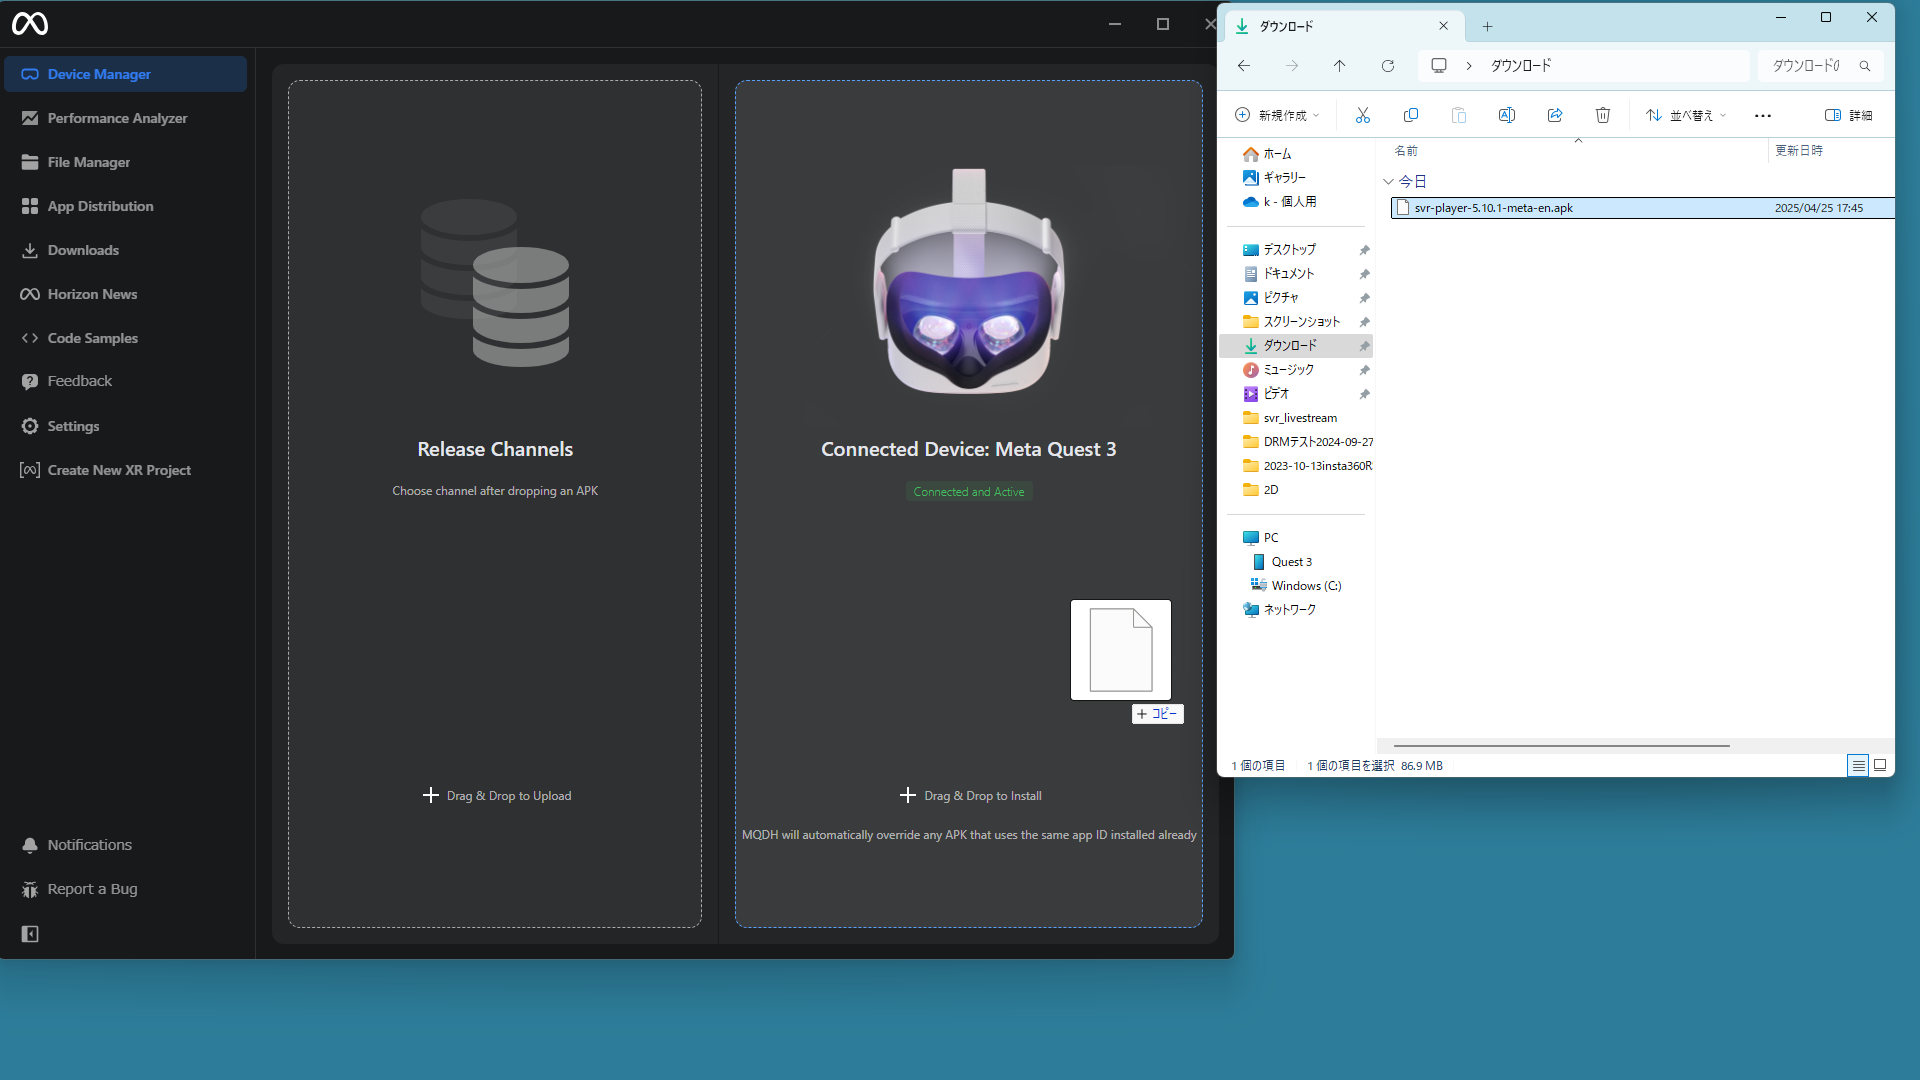Select the svr-player-5.10.1-meta-en.apk file

click(x=1642, y=208)
